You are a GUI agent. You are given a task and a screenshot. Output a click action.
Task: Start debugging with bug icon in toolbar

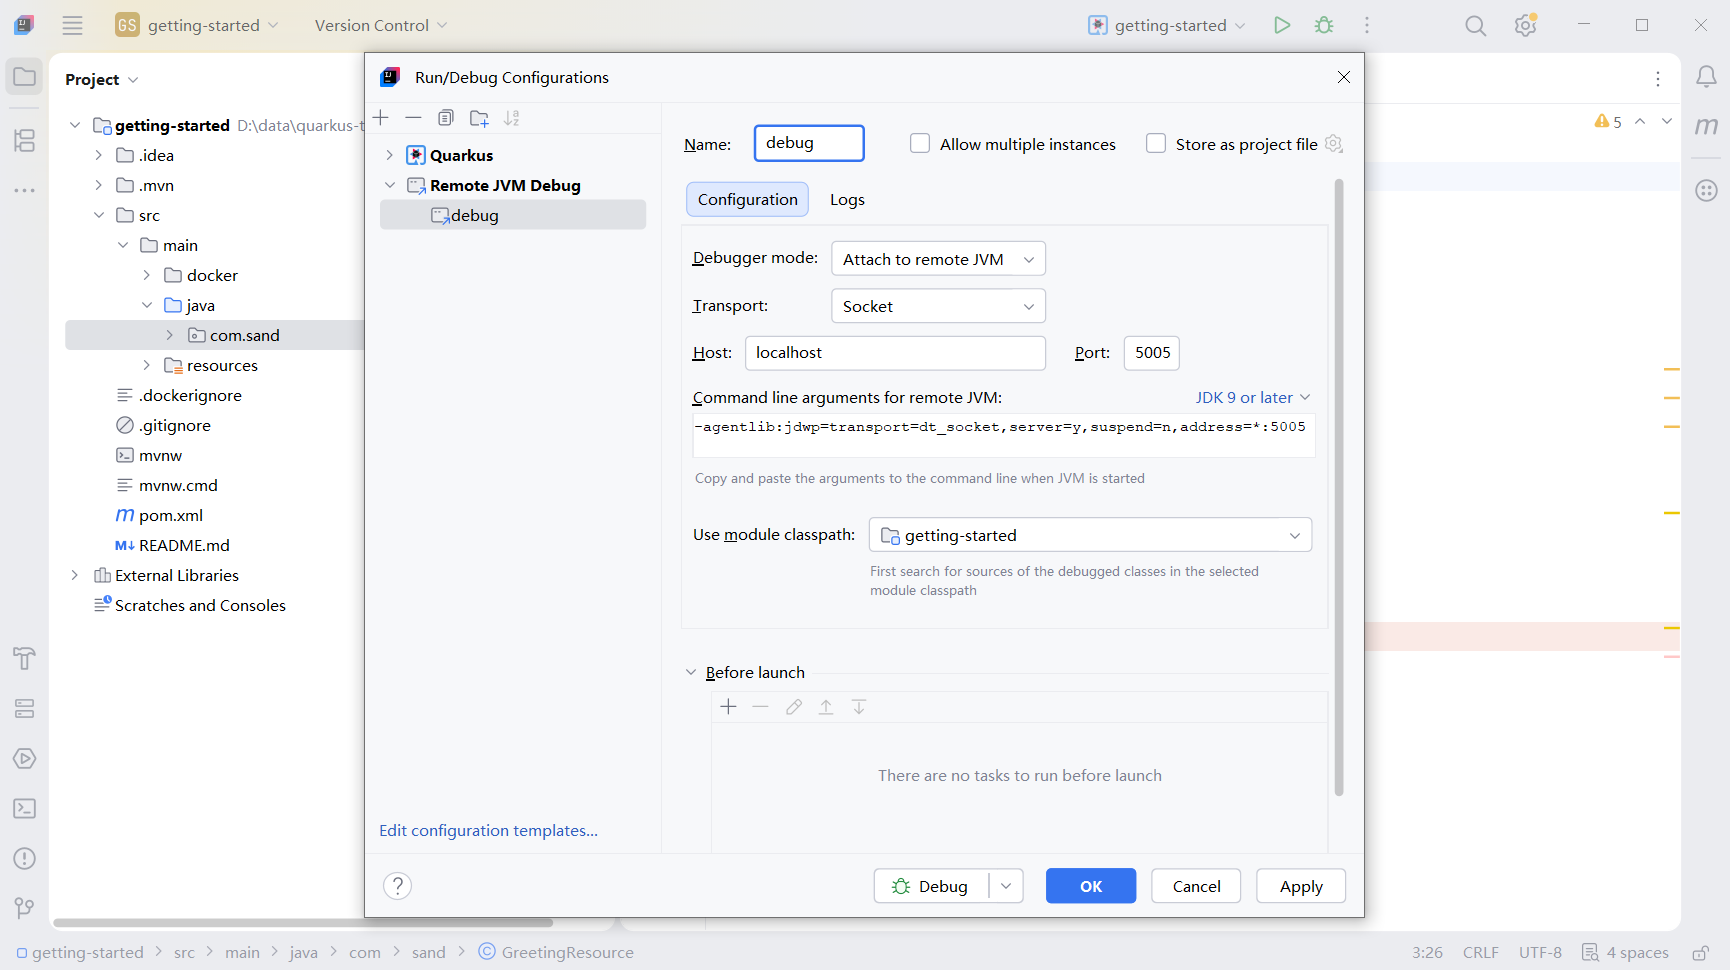coord(1324,25)
